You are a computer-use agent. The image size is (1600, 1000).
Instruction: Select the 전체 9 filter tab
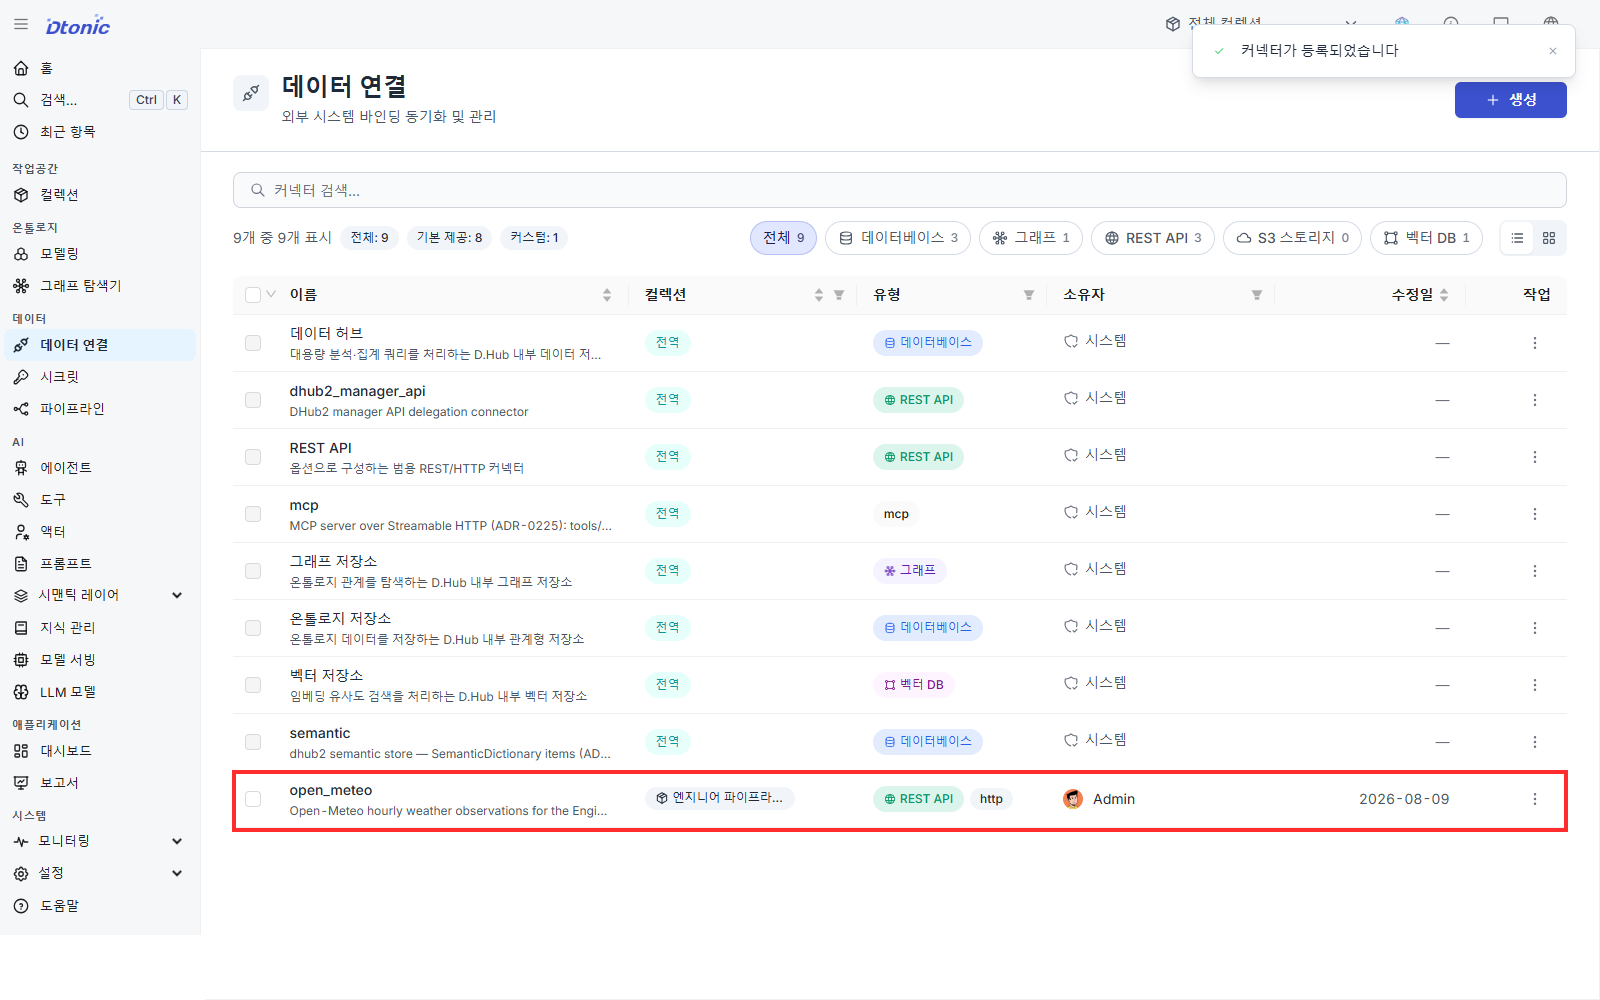784,238
